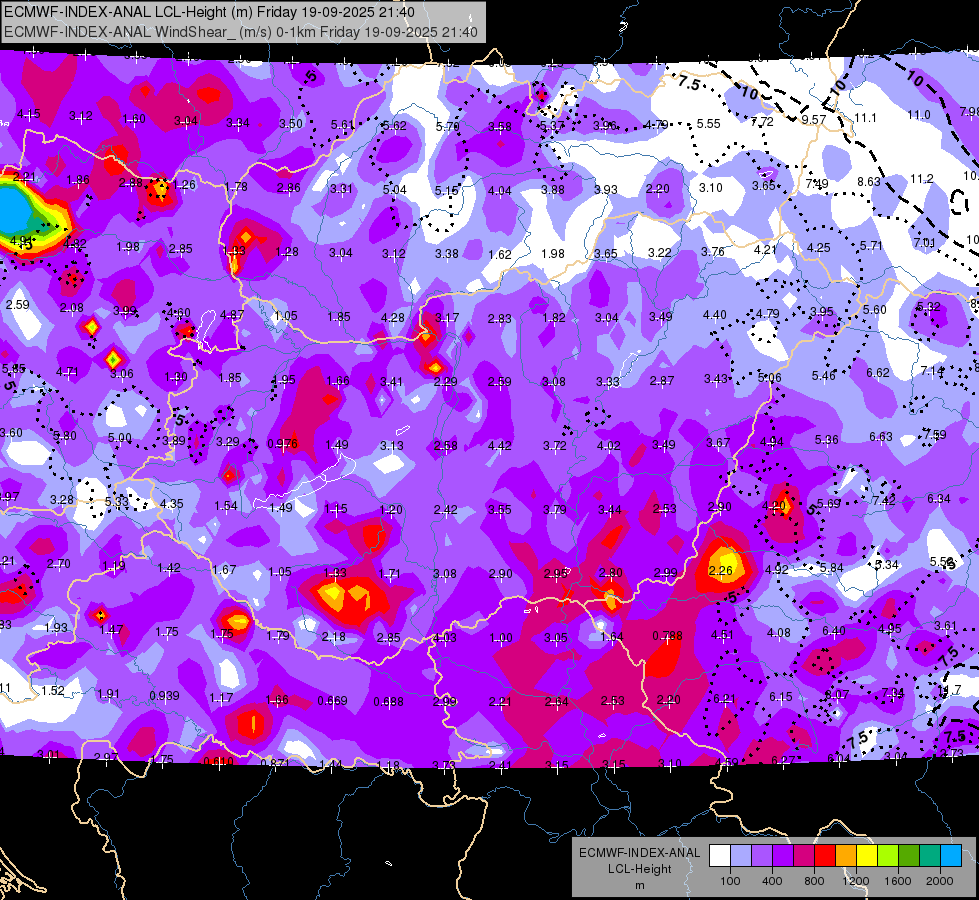The height and width of the screenshot is (900, 979).
Task: Click the wind shear value '7.49'
Action: click(x=817, y=184)
